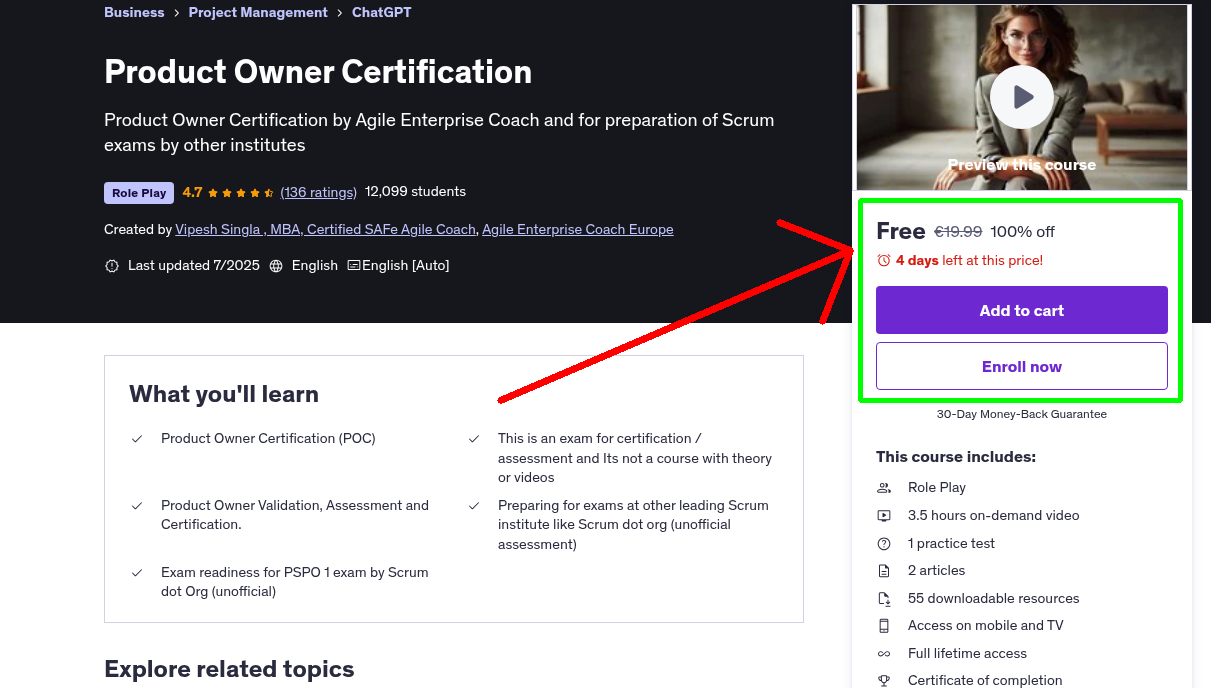Viewport: 1211px width, 688px height.
Task: Click the 55 downloadable resources text
Action: [x=994, y=599]
